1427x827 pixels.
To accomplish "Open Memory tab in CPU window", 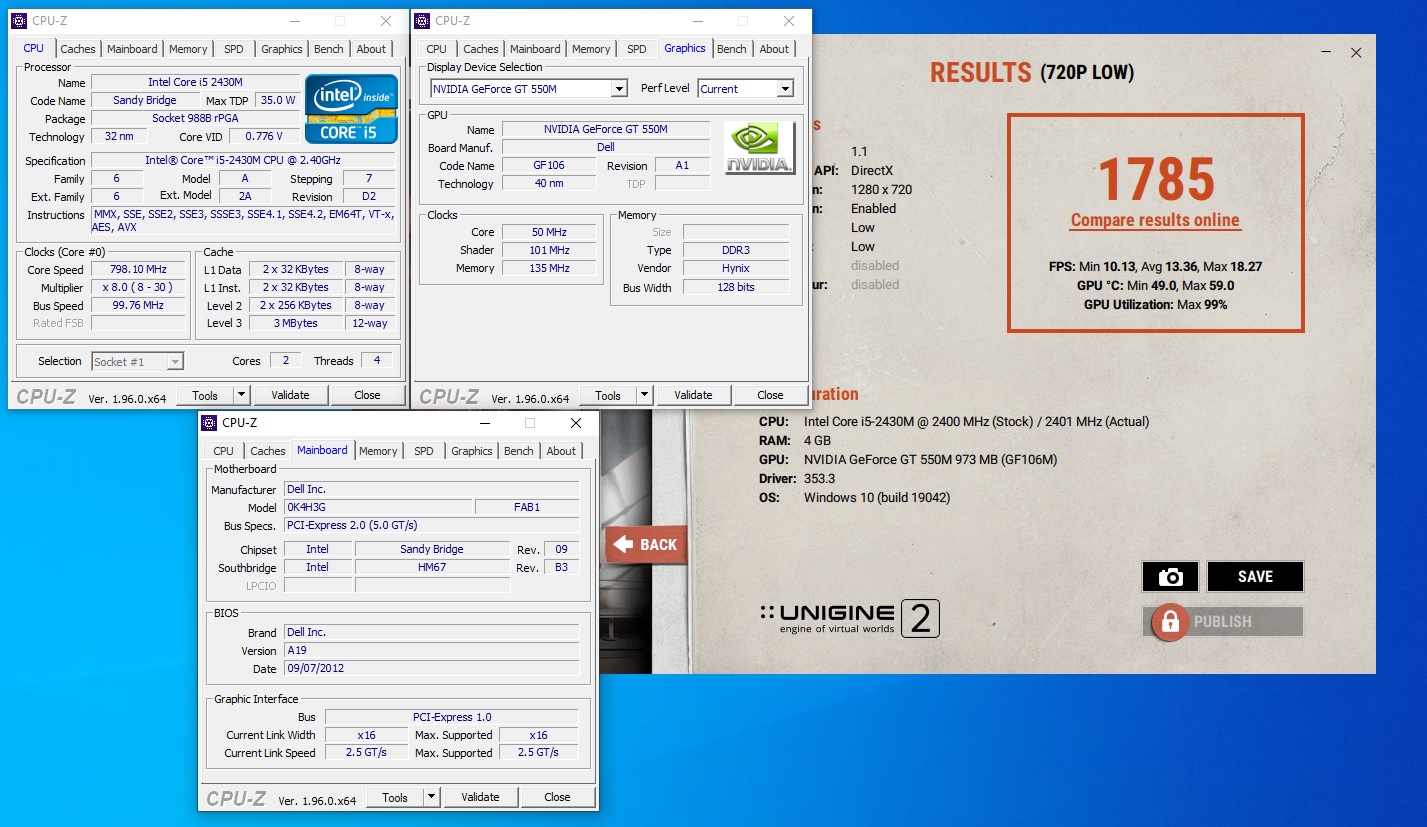I will [x=188, y=49].
